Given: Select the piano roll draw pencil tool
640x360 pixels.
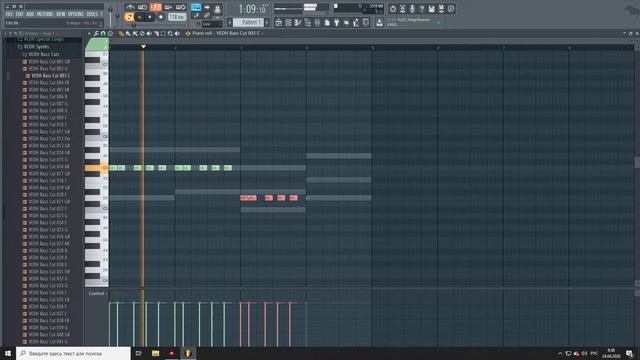Looking at the screenshot, I should 121,33.
